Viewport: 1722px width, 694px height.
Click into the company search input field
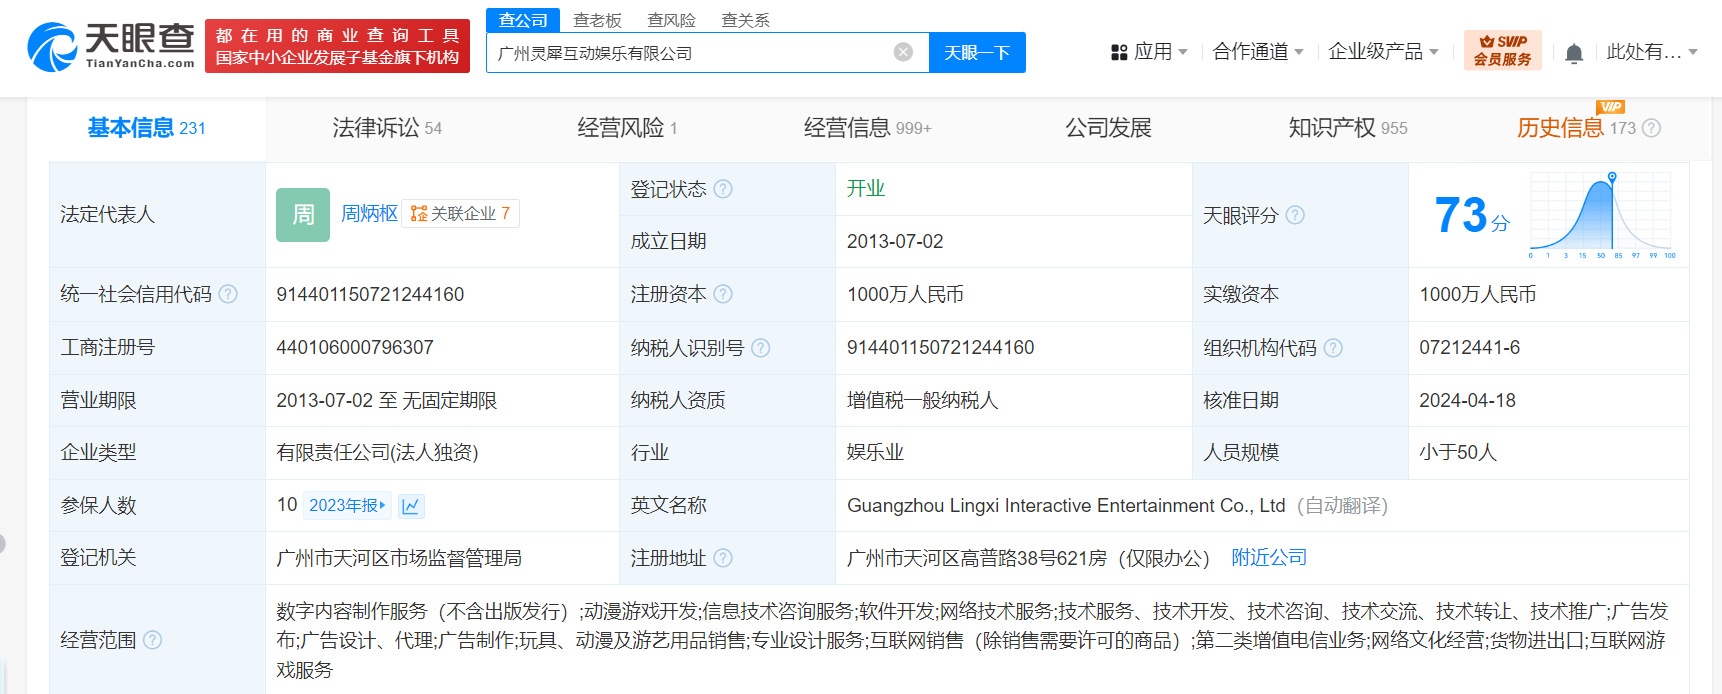click(690, 53)
